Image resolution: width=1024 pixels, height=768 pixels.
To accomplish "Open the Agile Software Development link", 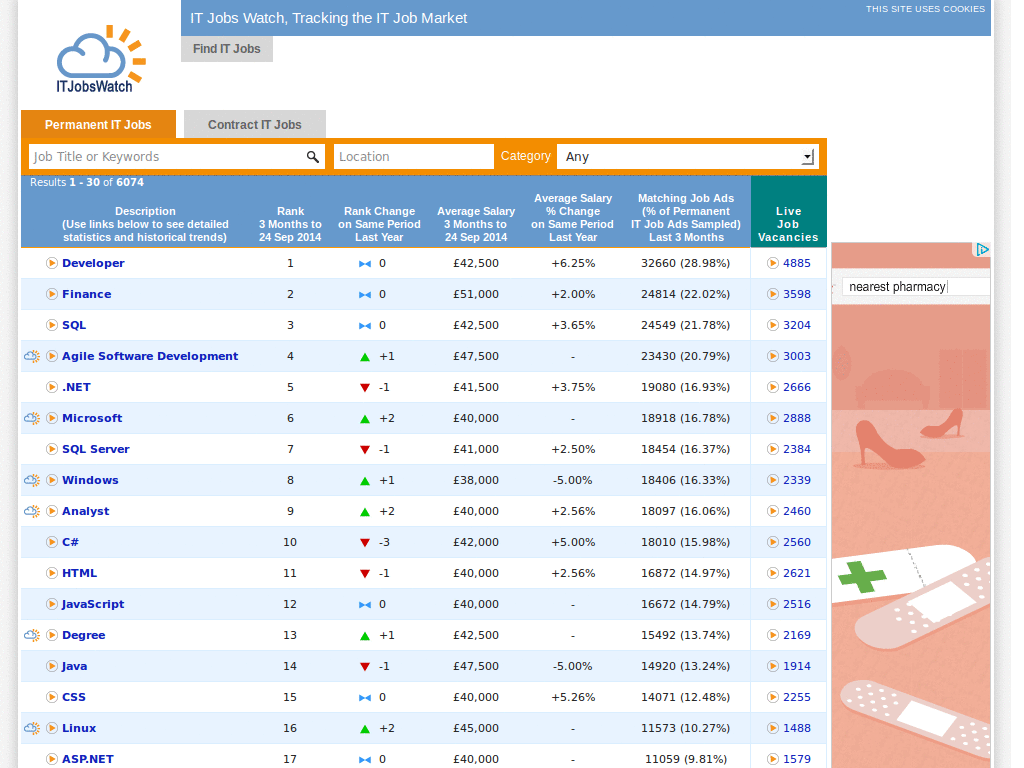I will tap(150, 356).
